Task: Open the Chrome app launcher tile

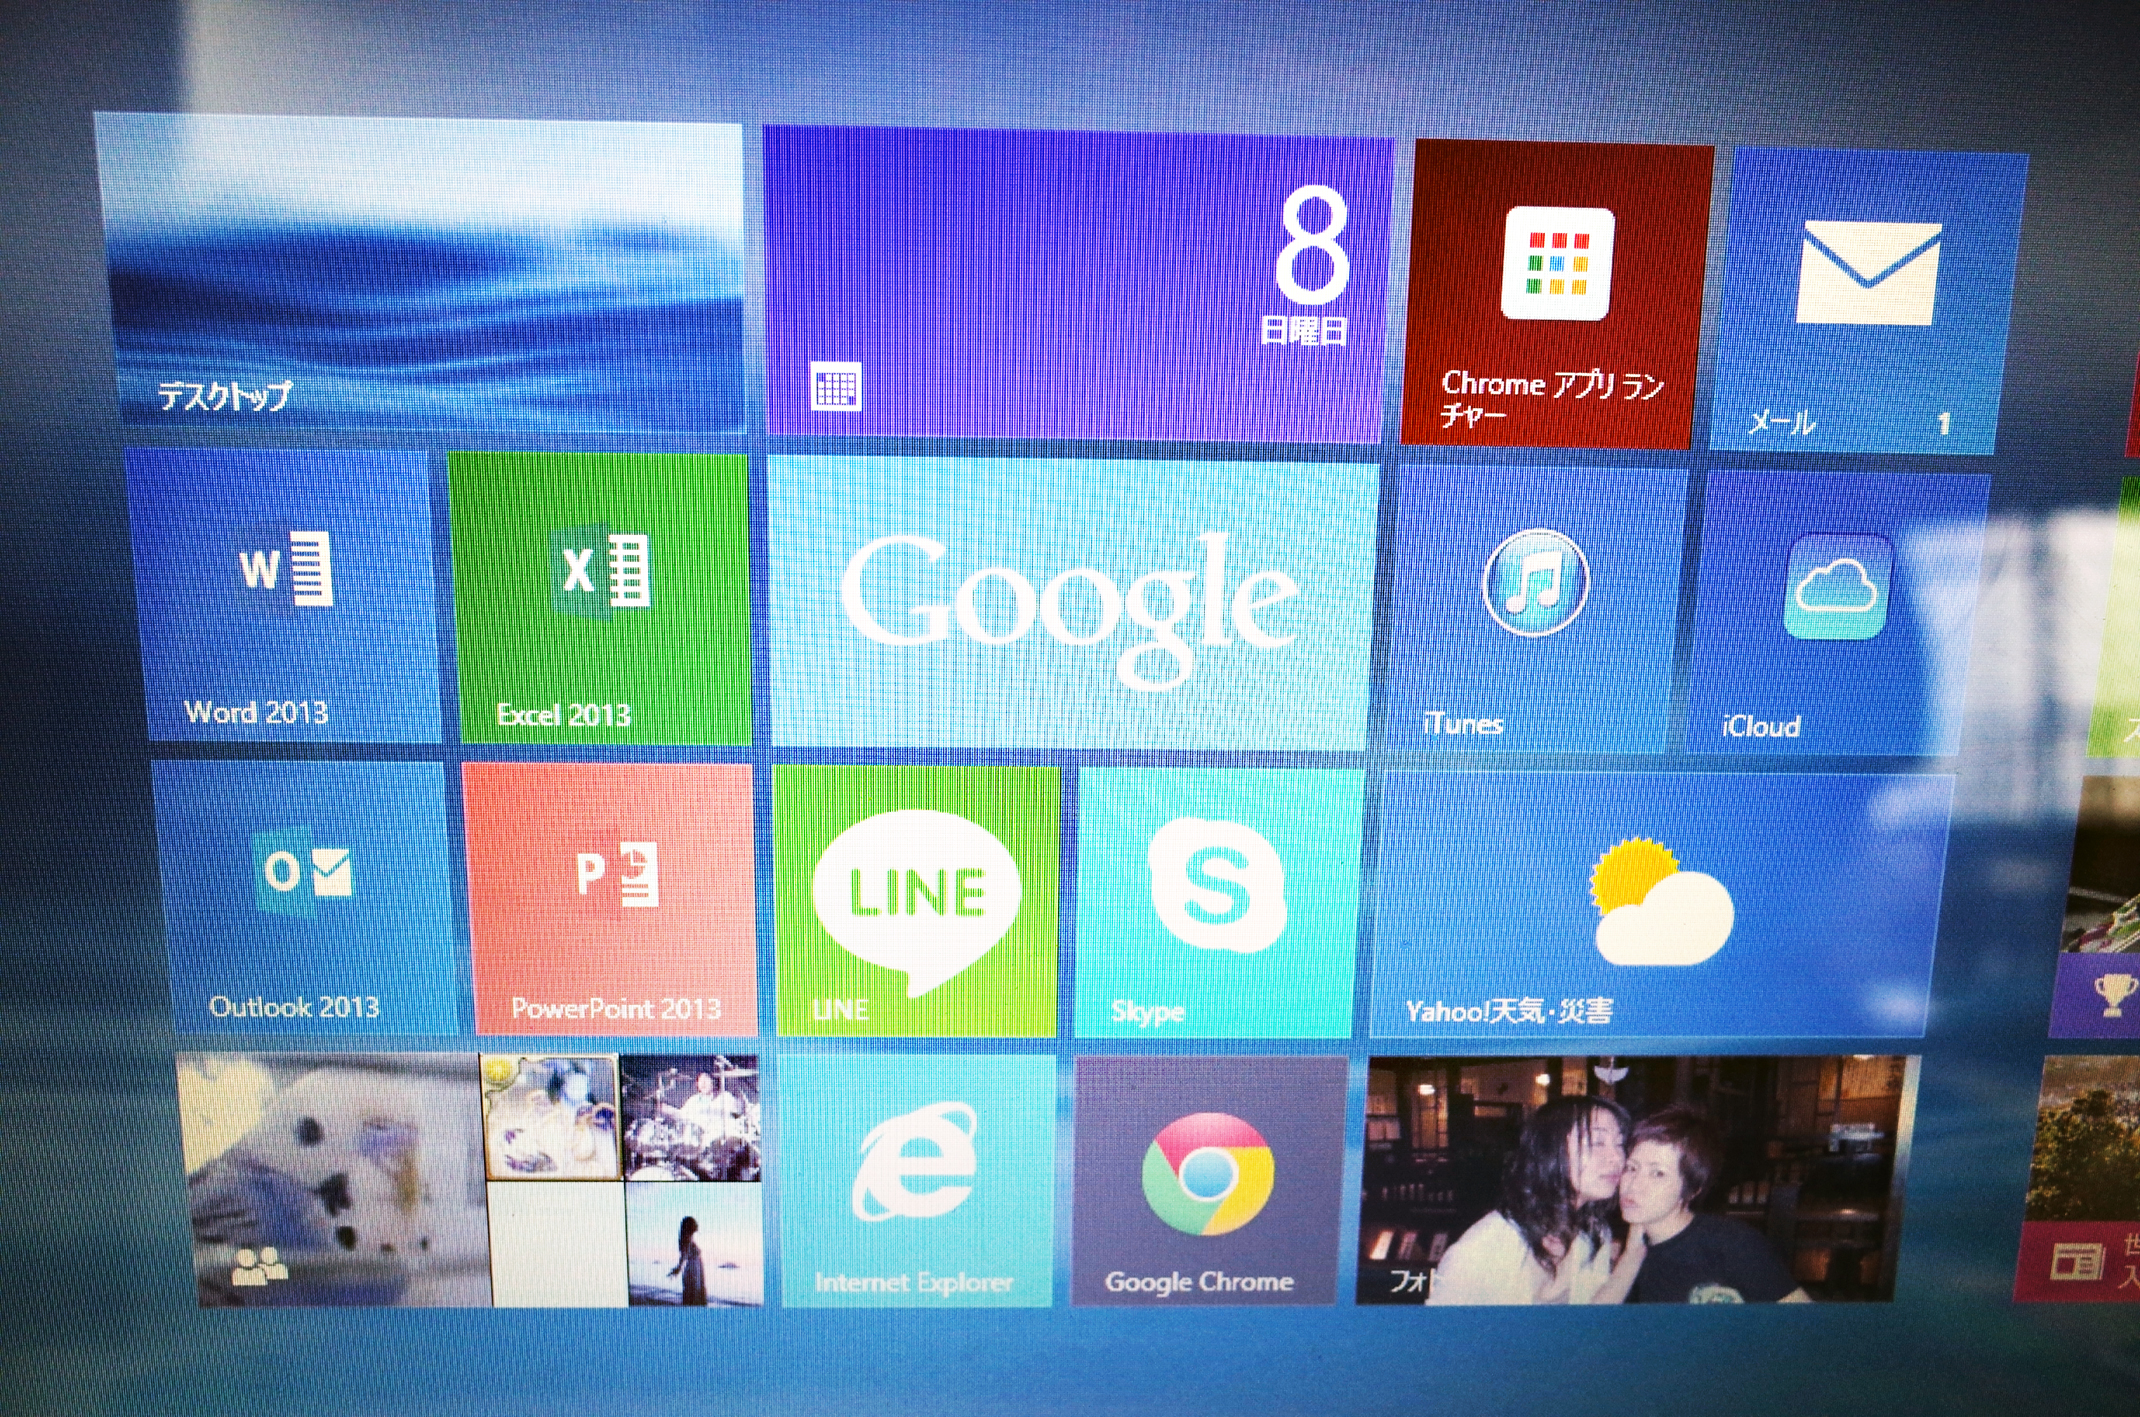Action: coord(1558,292)
